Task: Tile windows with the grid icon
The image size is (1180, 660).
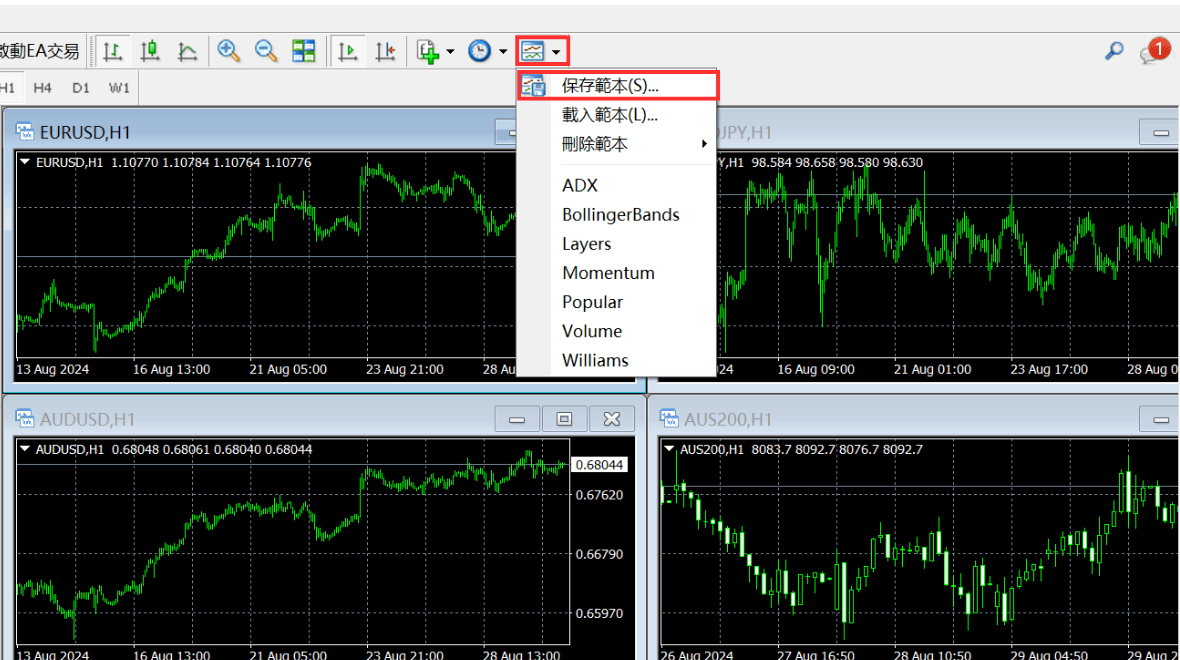Action: coord(304,51)
